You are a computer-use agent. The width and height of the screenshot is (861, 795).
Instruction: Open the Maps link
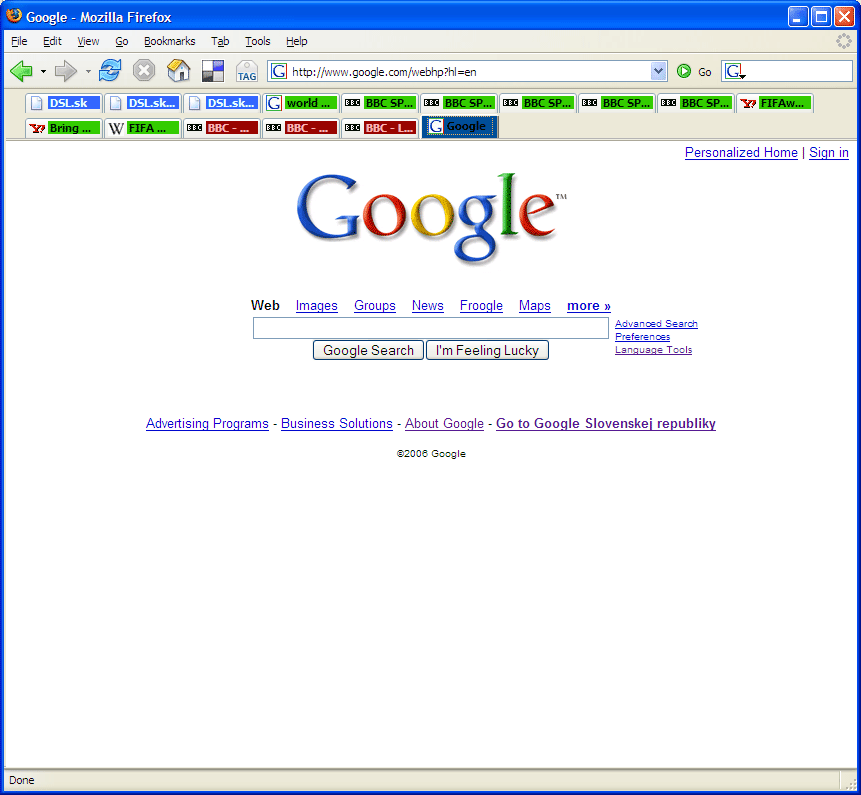point(534,306)
